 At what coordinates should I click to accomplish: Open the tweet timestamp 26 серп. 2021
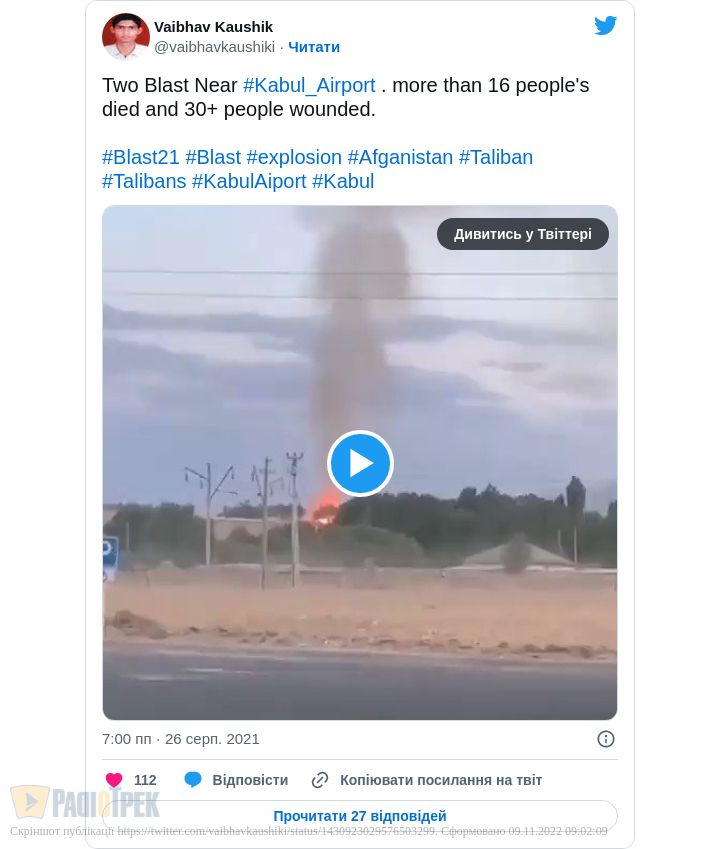(x=212, y=739)
